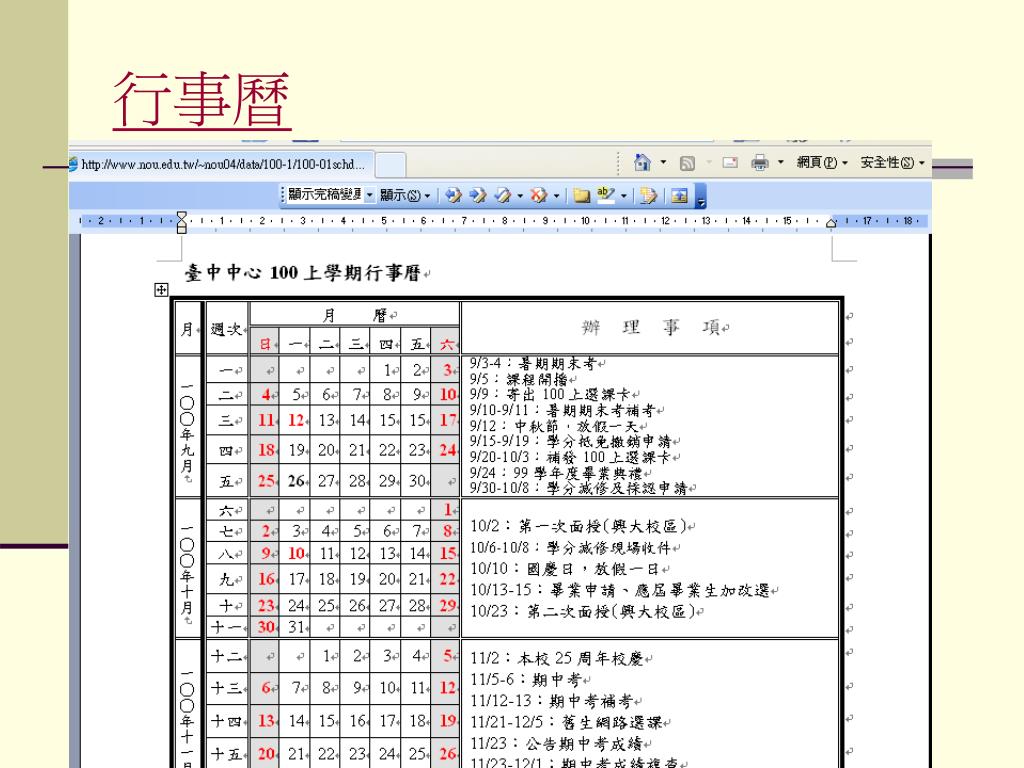Click the RSS feeds icon

click(687, 163)
